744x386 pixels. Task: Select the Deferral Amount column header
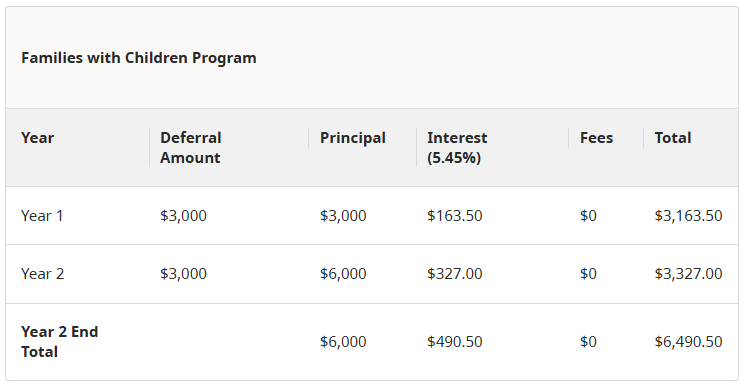(x=191, y=147)
